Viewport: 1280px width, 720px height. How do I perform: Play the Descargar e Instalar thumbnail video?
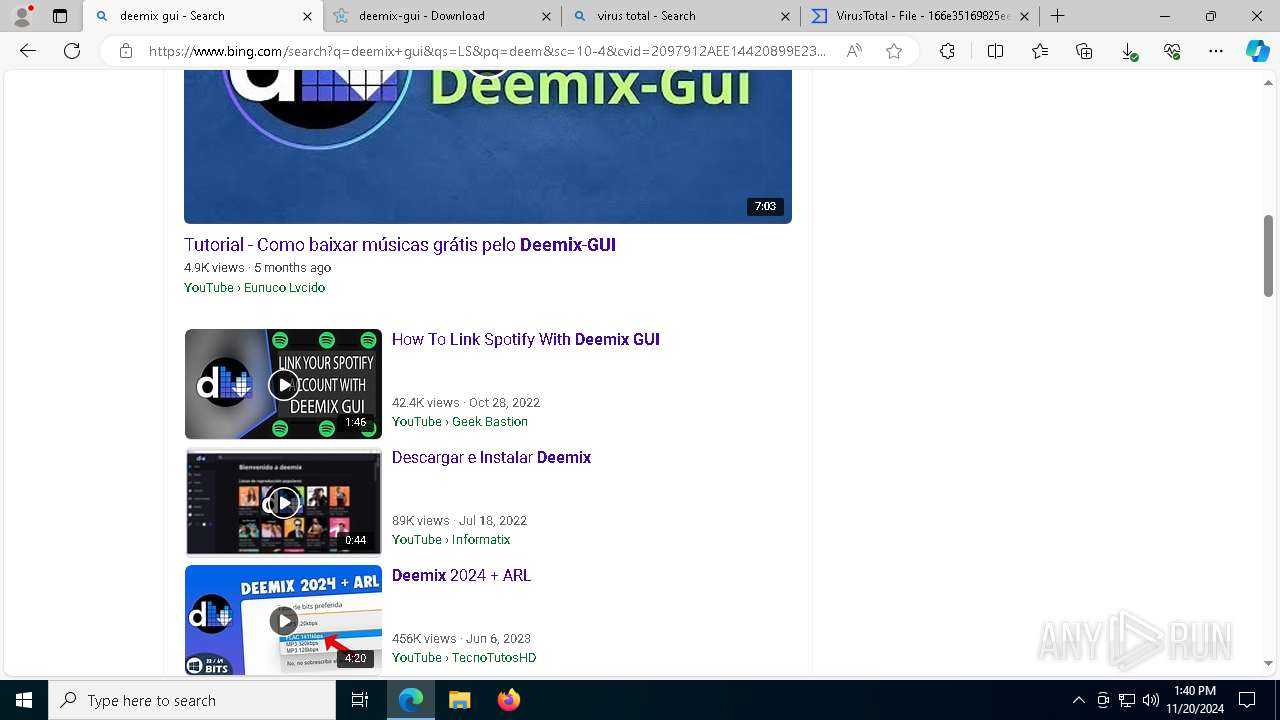tap(283, 502)
